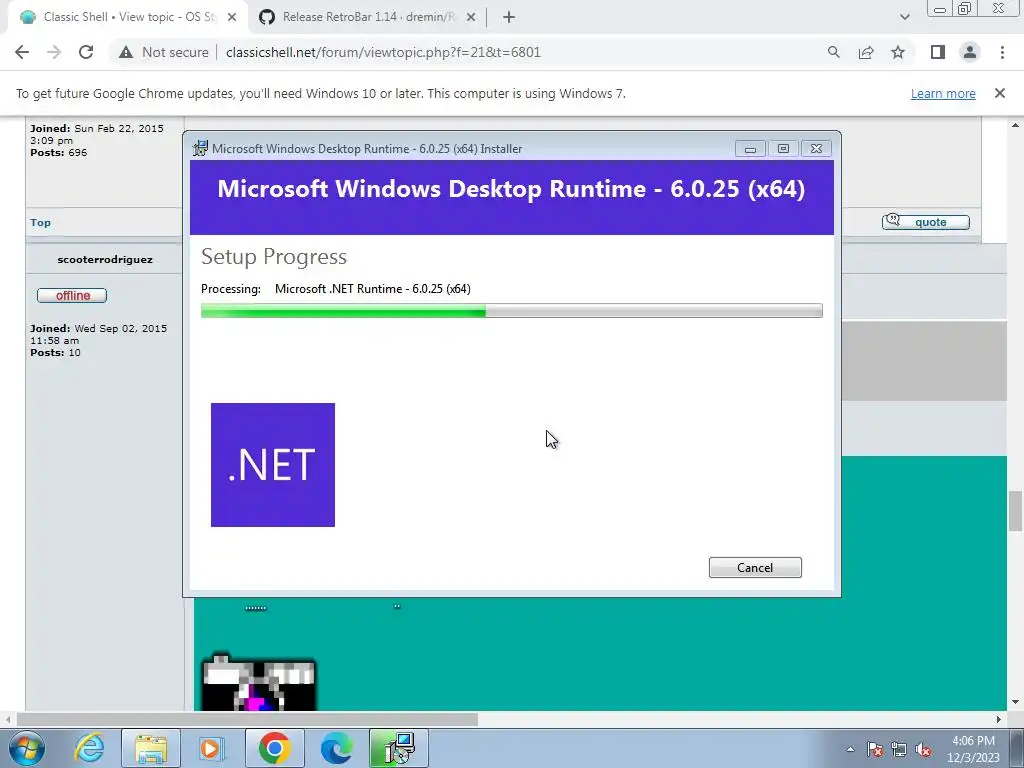Viewport: 1024px width, 768px height.
Task: Open the taskbar clock and date
Action: tap(973, 749)
